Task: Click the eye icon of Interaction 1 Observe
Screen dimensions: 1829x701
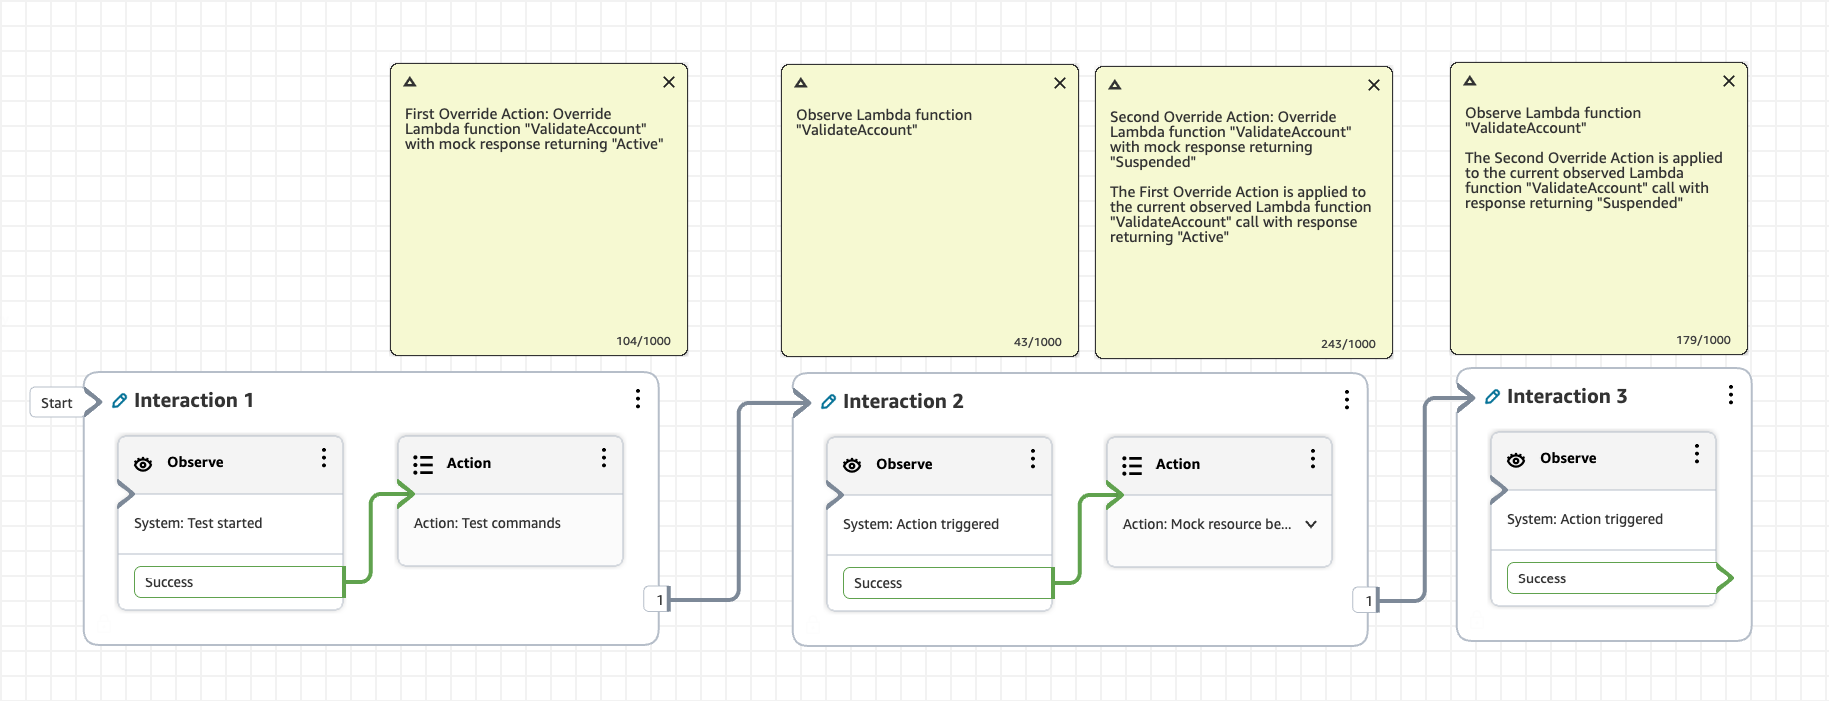Action: (x=143, y=464)
